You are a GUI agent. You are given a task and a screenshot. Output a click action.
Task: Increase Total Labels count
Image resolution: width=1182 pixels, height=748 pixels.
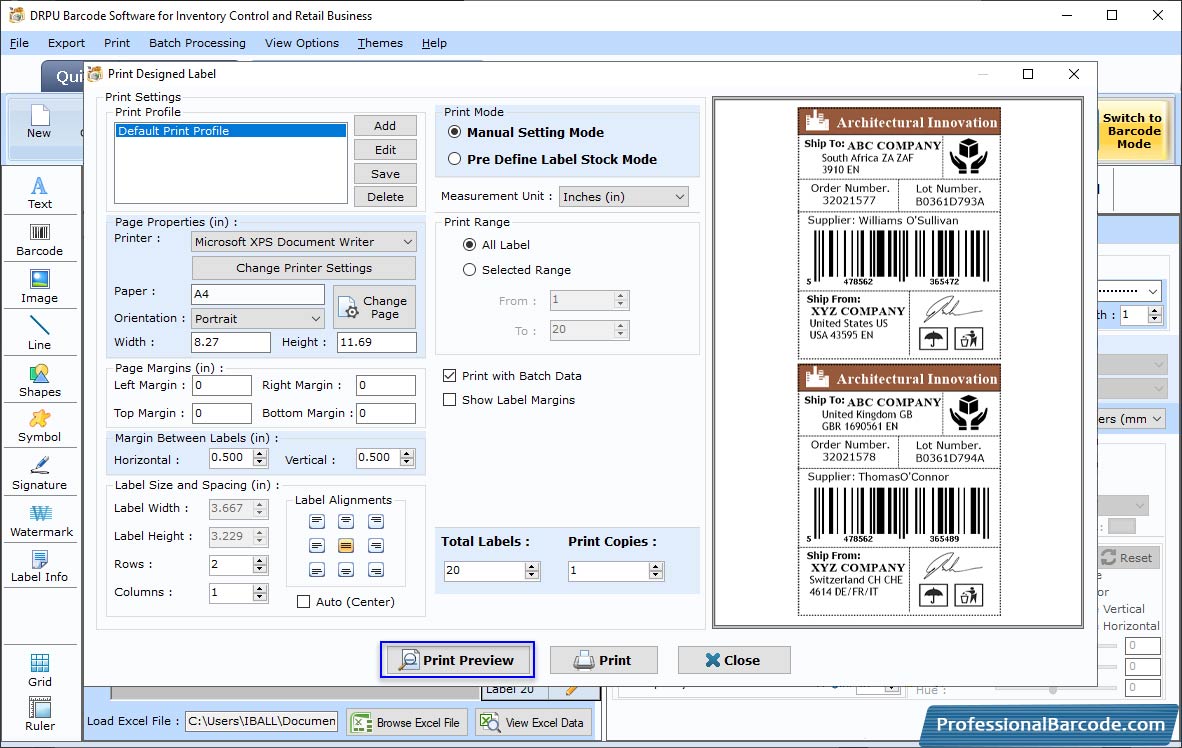(532, 566)
